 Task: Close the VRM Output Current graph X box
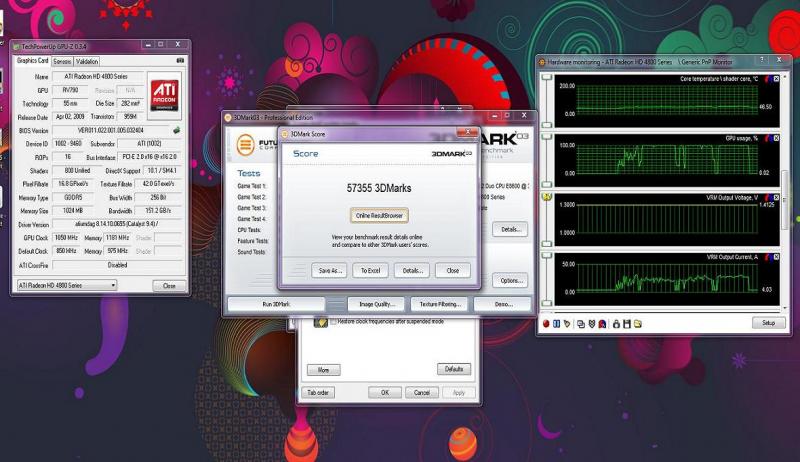click(x=776, y=257)
